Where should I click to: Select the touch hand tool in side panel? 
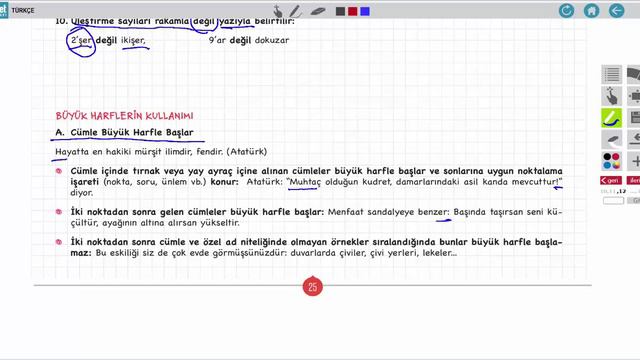pyautogui.click(x=611, y=96)
